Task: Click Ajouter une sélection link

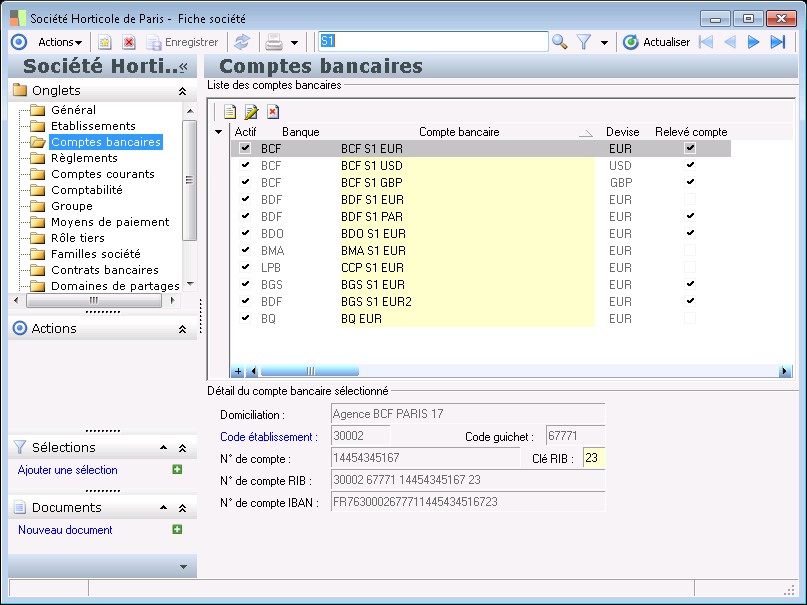Action: click(x=68, y=470)
